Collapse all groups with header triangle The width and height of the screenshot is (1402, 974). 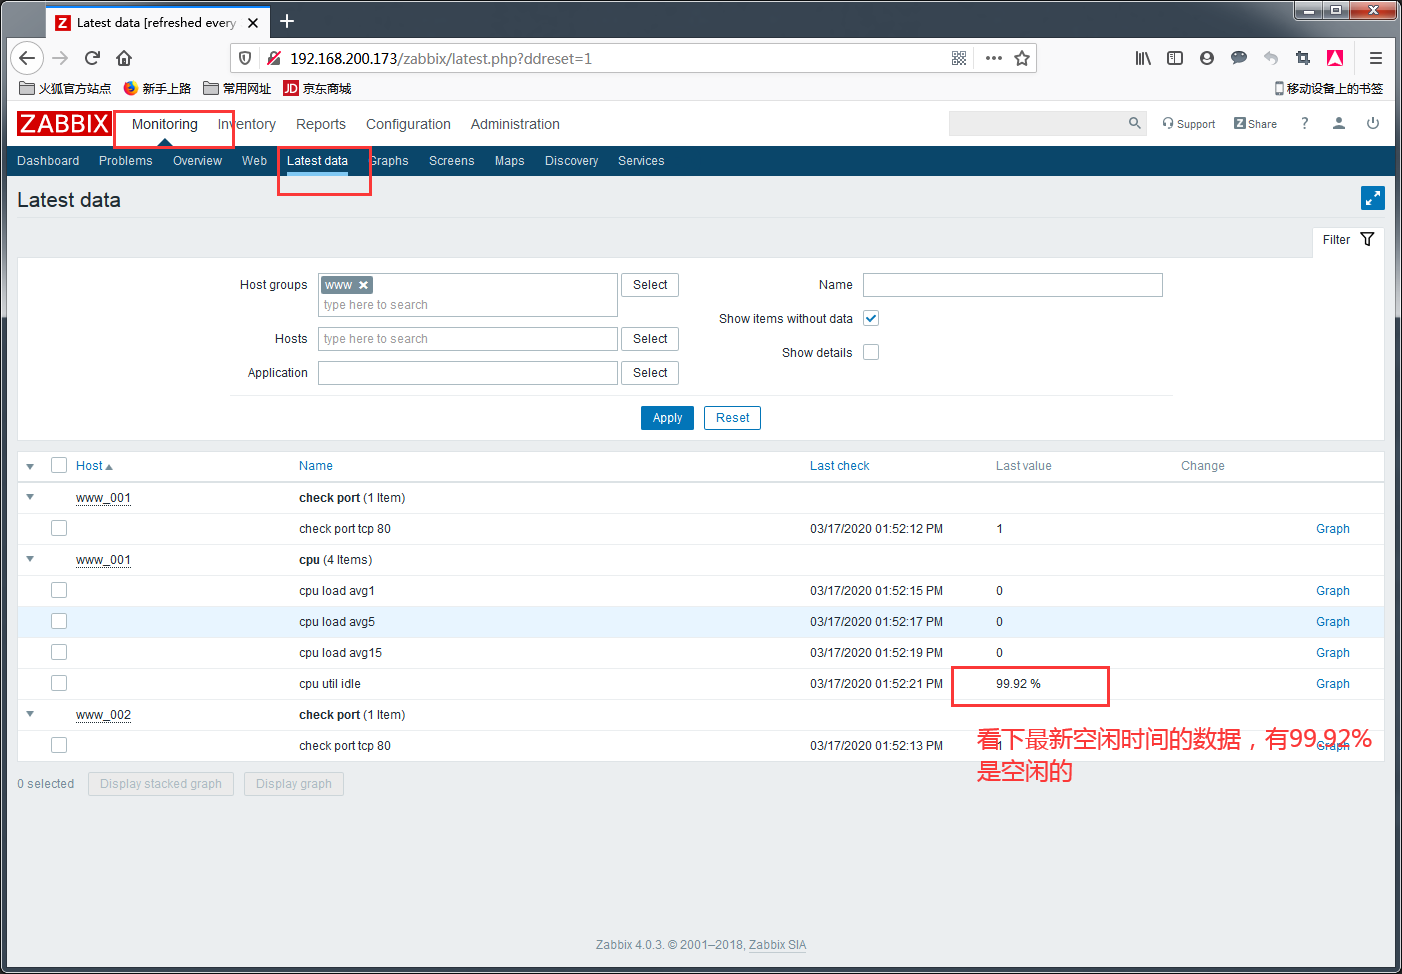pos(30,466)
